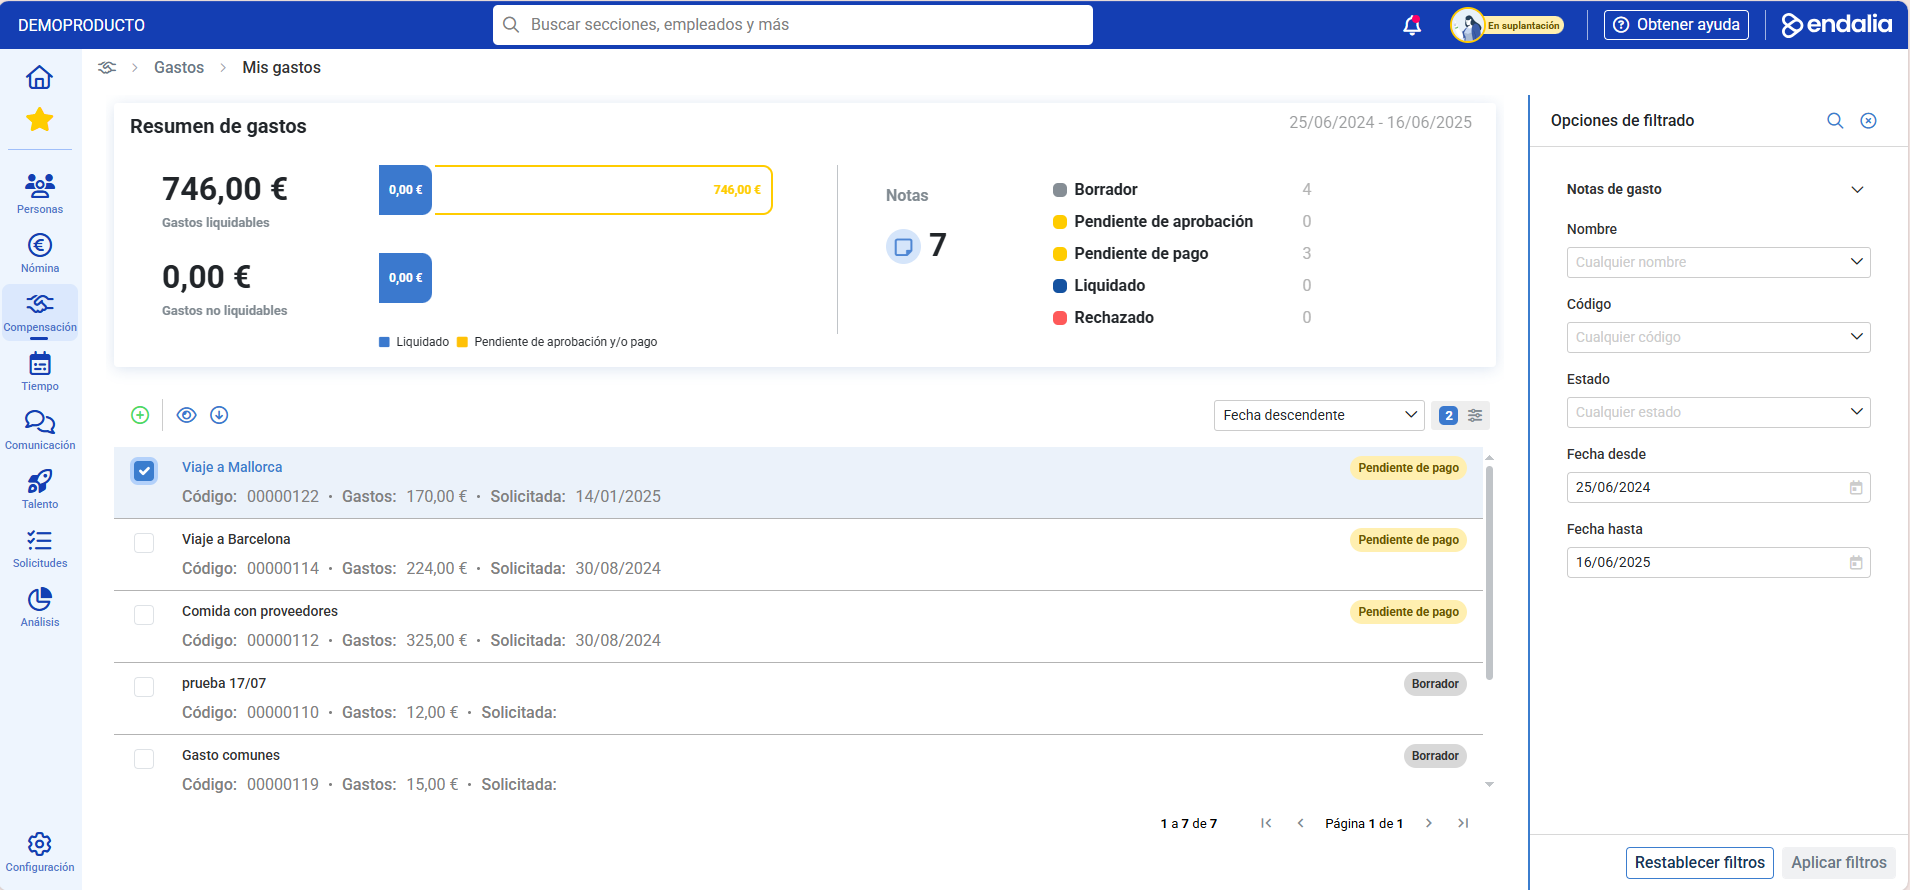
Task: View selected note with eye icon
Action: pos(186,415)
